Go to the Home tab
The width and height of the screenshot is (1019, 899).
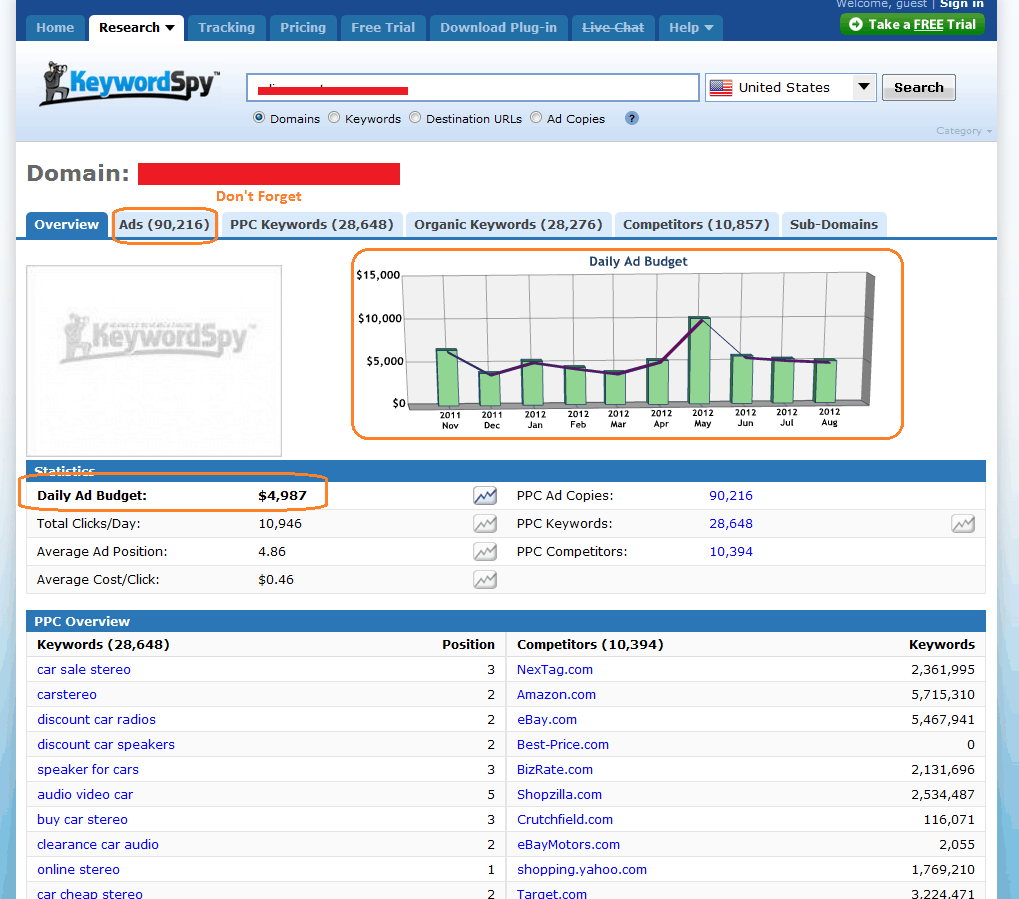pos(55,28)
